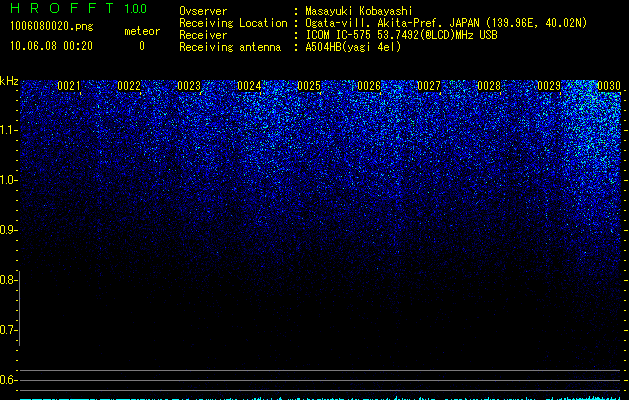Click time marker 0026
Screen dimensions: 629x400
tap(369, 86)
